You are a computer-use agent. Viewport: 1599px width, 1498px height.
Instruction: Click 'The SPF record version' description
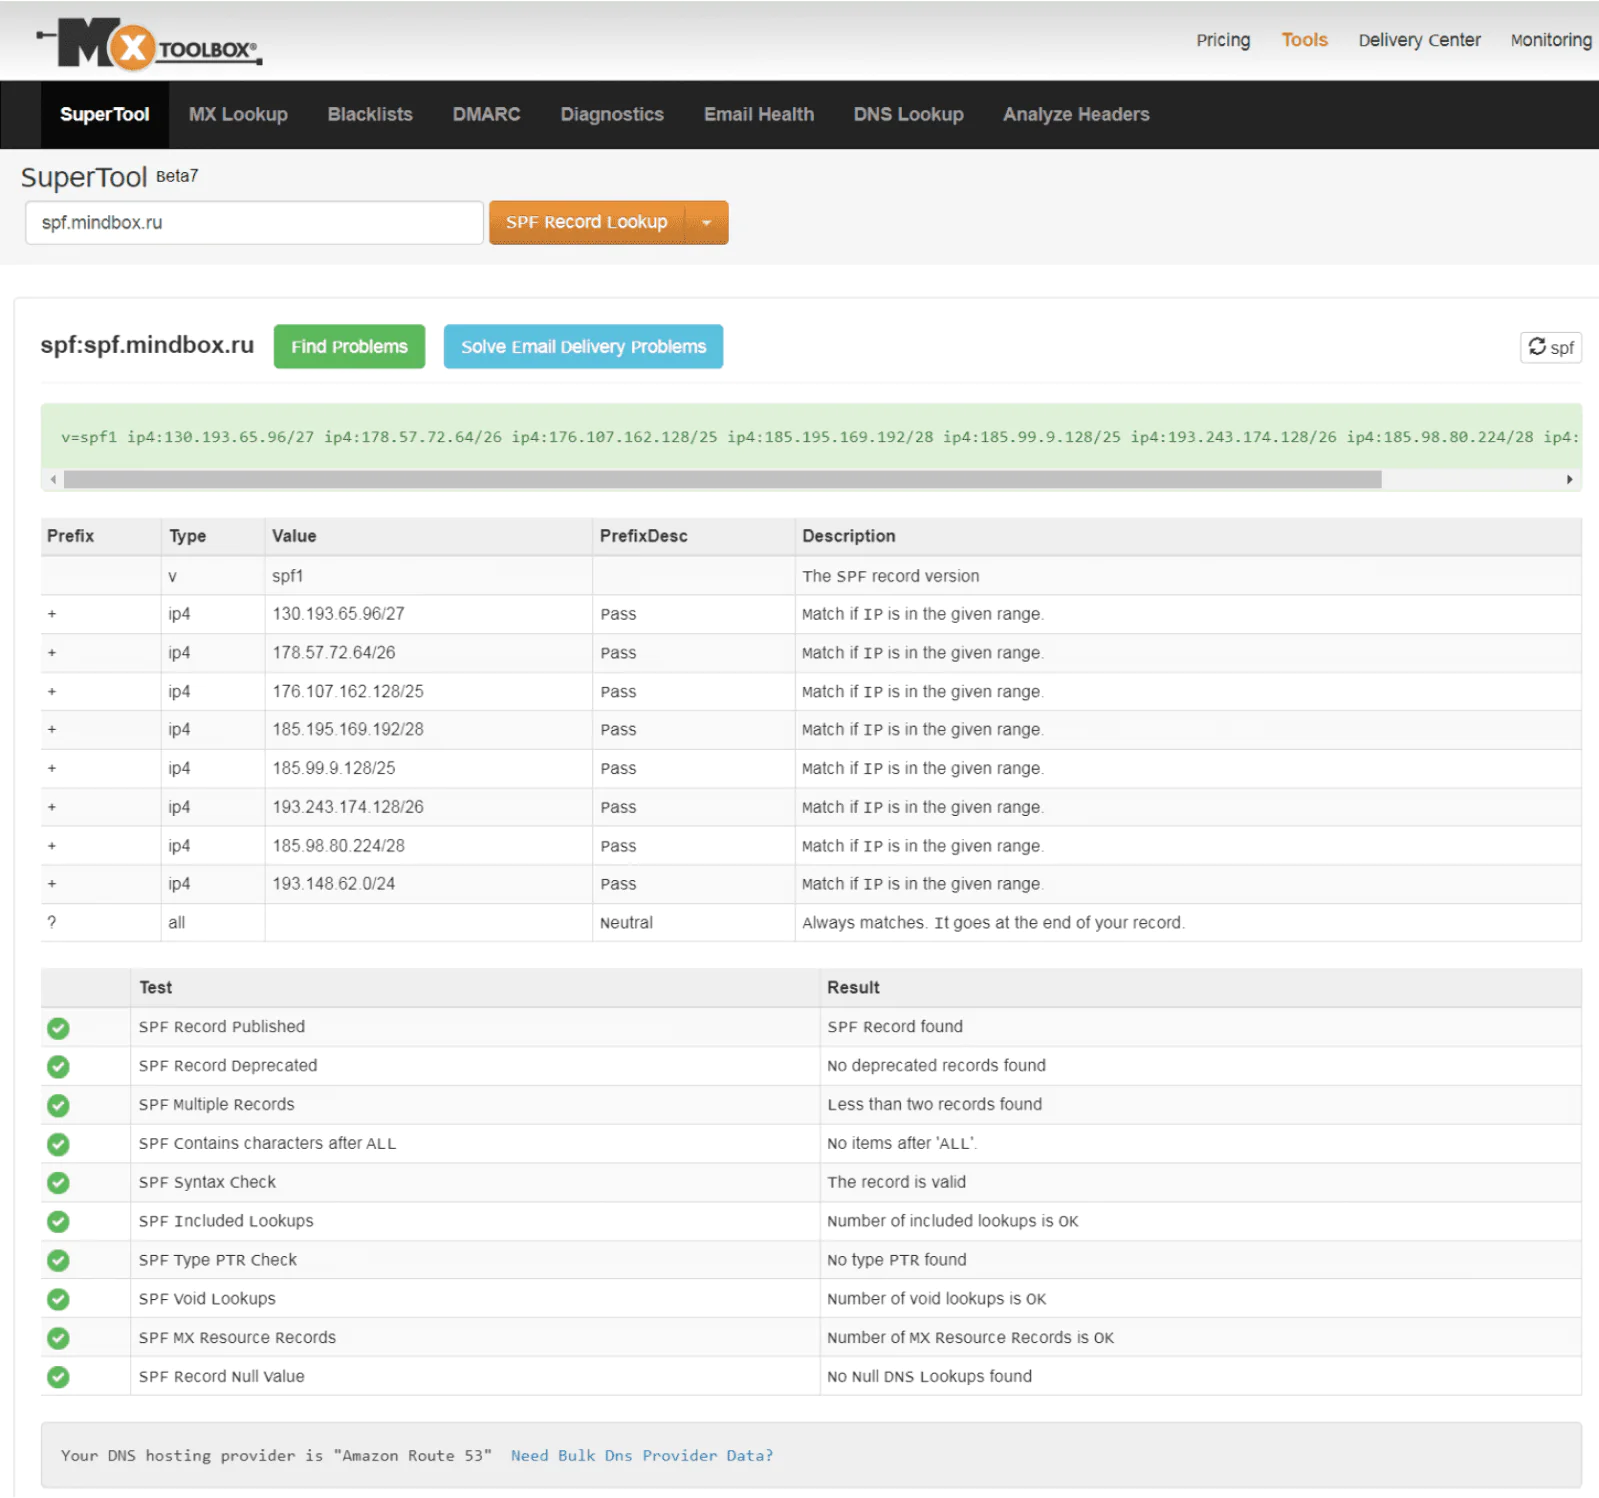(890, 576)
